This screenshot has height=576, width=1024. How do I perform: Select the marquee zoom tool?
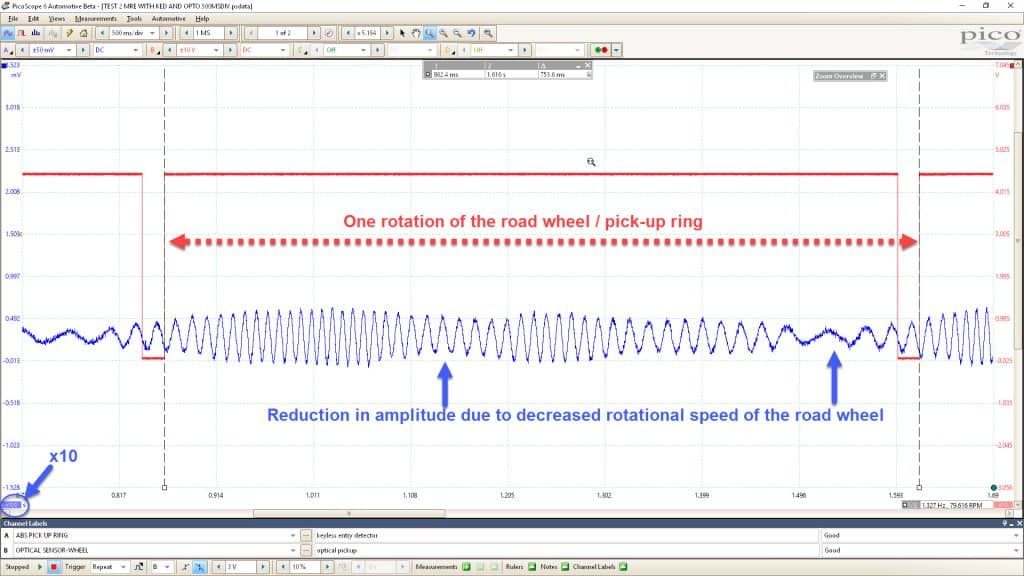(430, 33)
